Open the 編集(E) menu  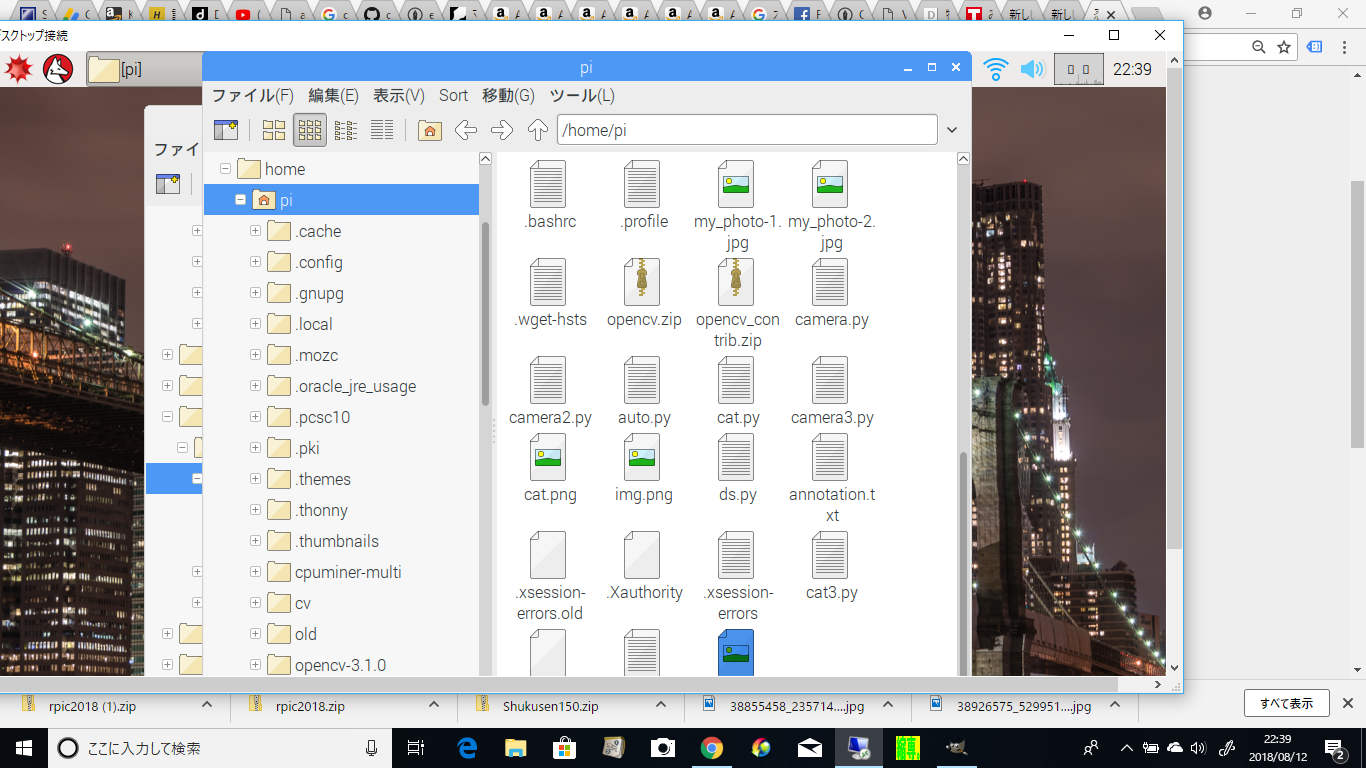point(333,95)
